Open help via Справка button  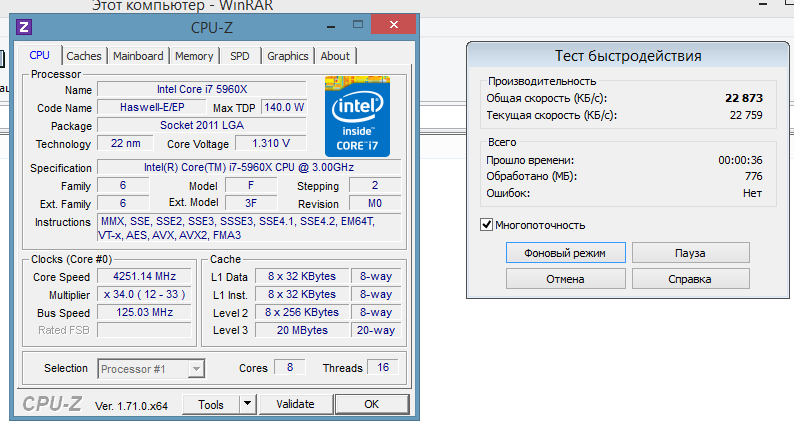690,279
